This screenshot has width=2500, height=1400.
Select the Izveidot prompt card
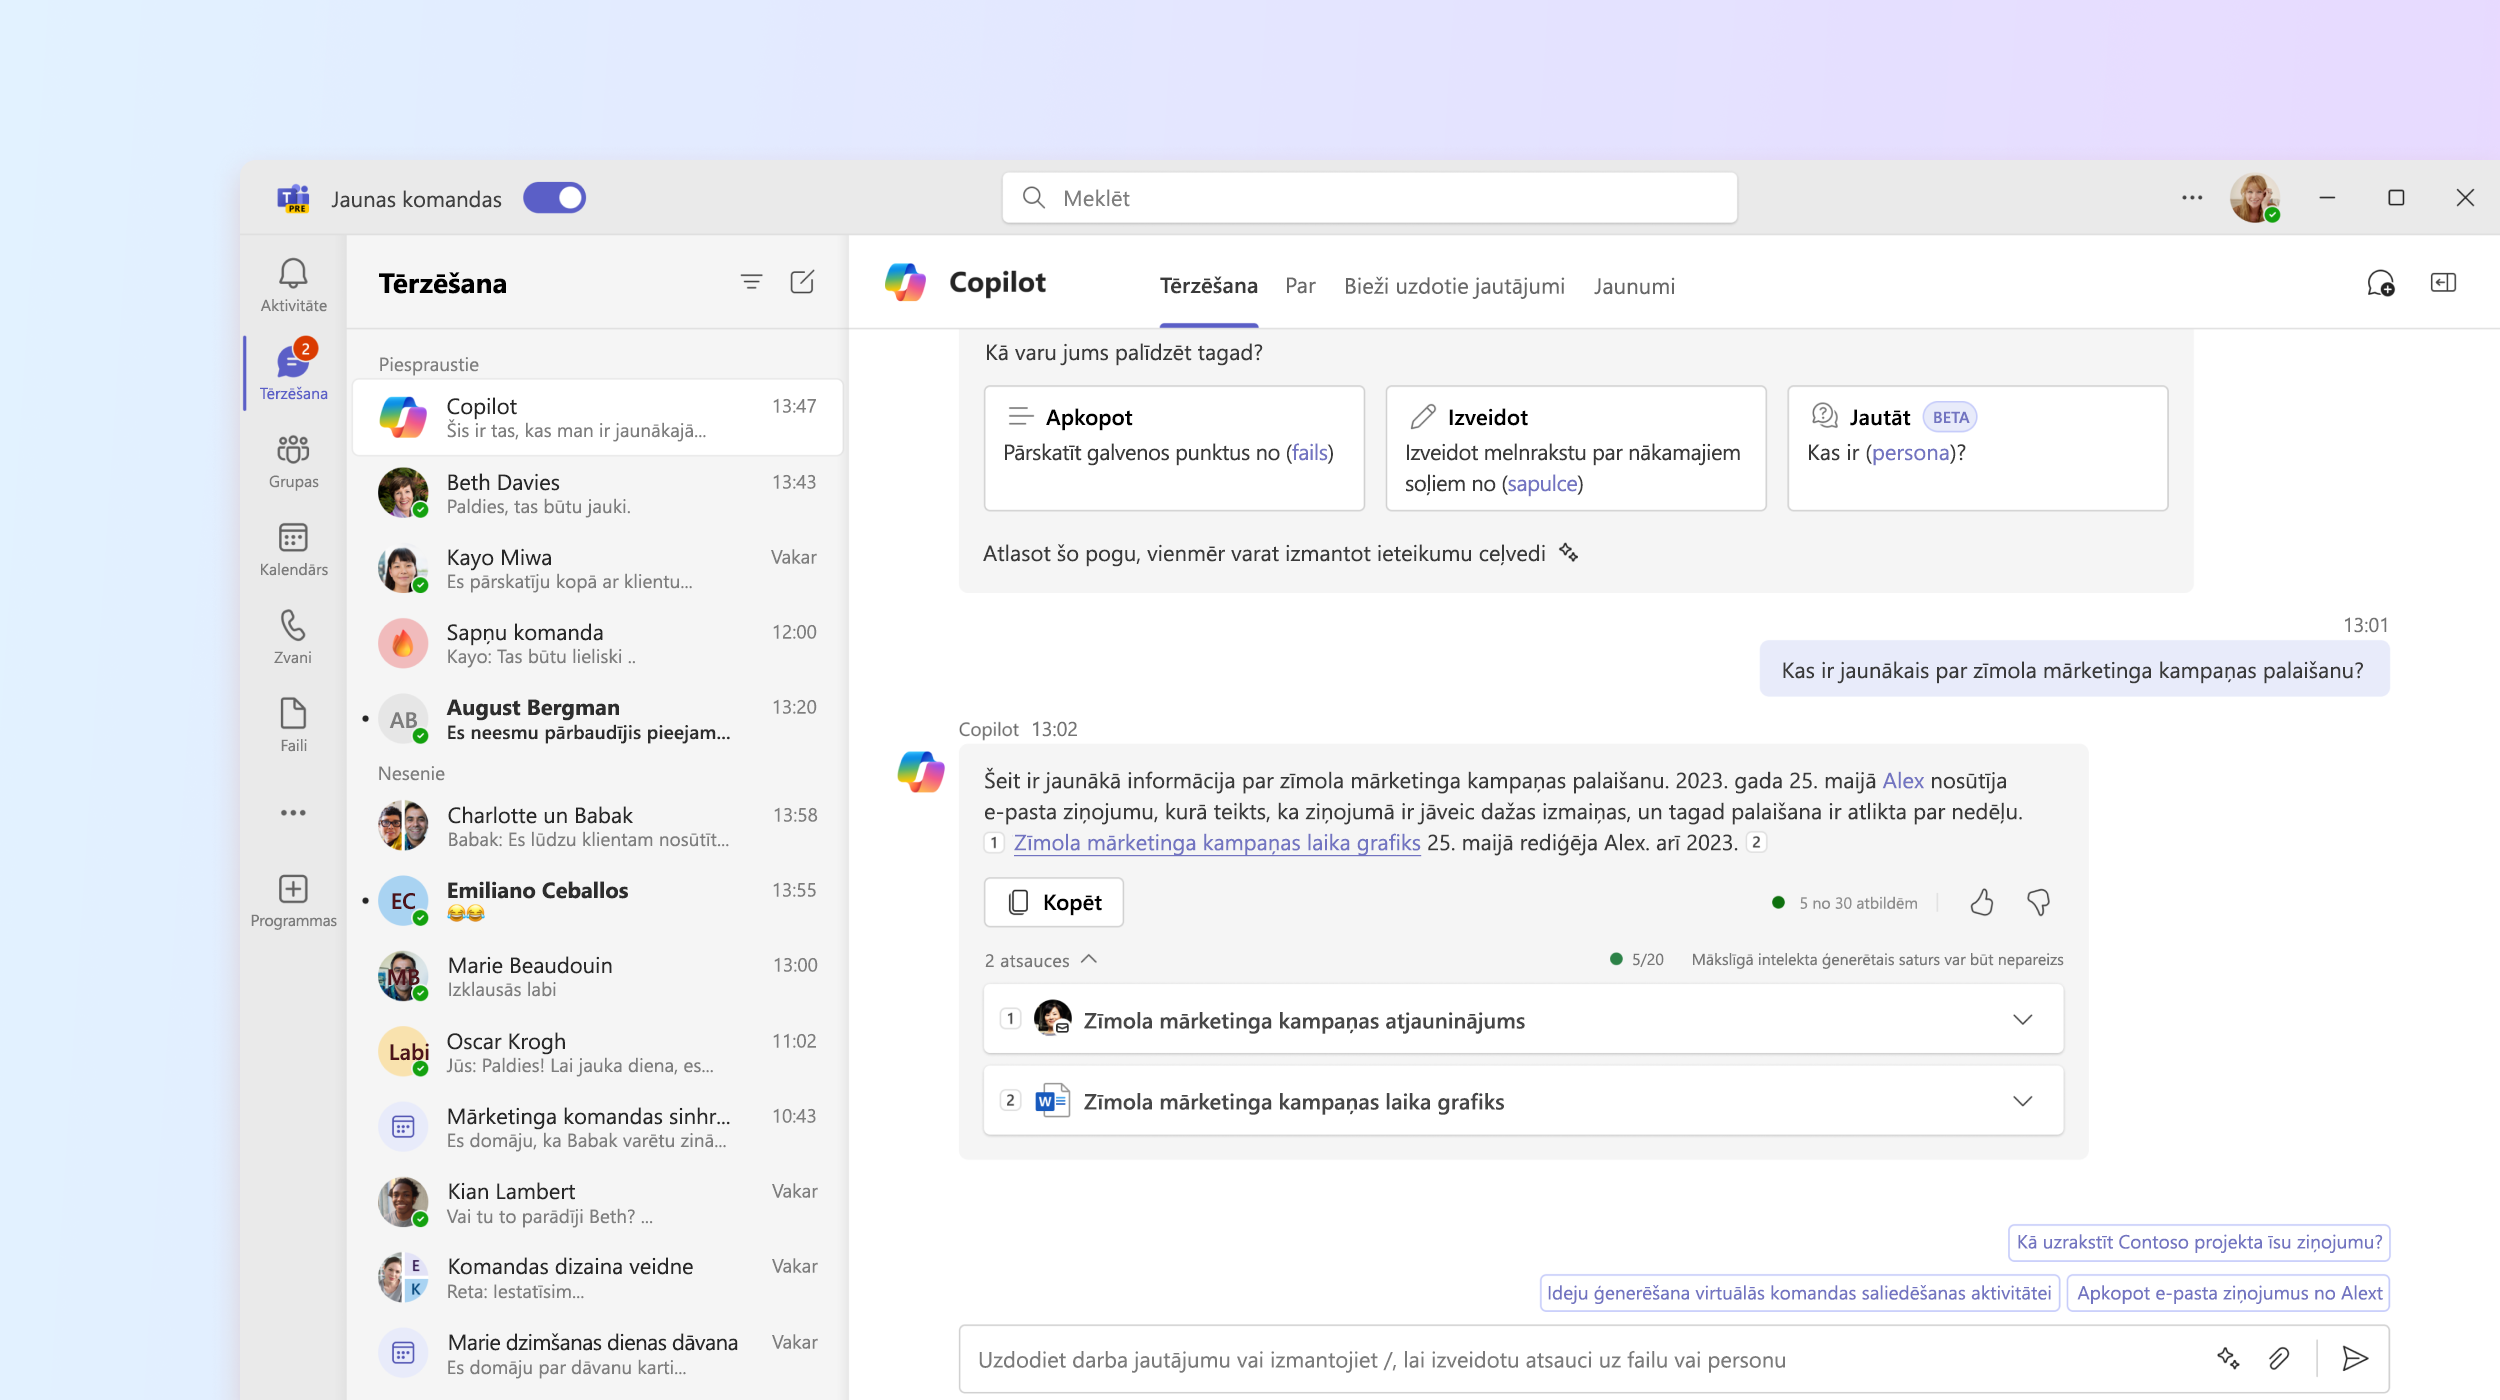(1576, 448)
